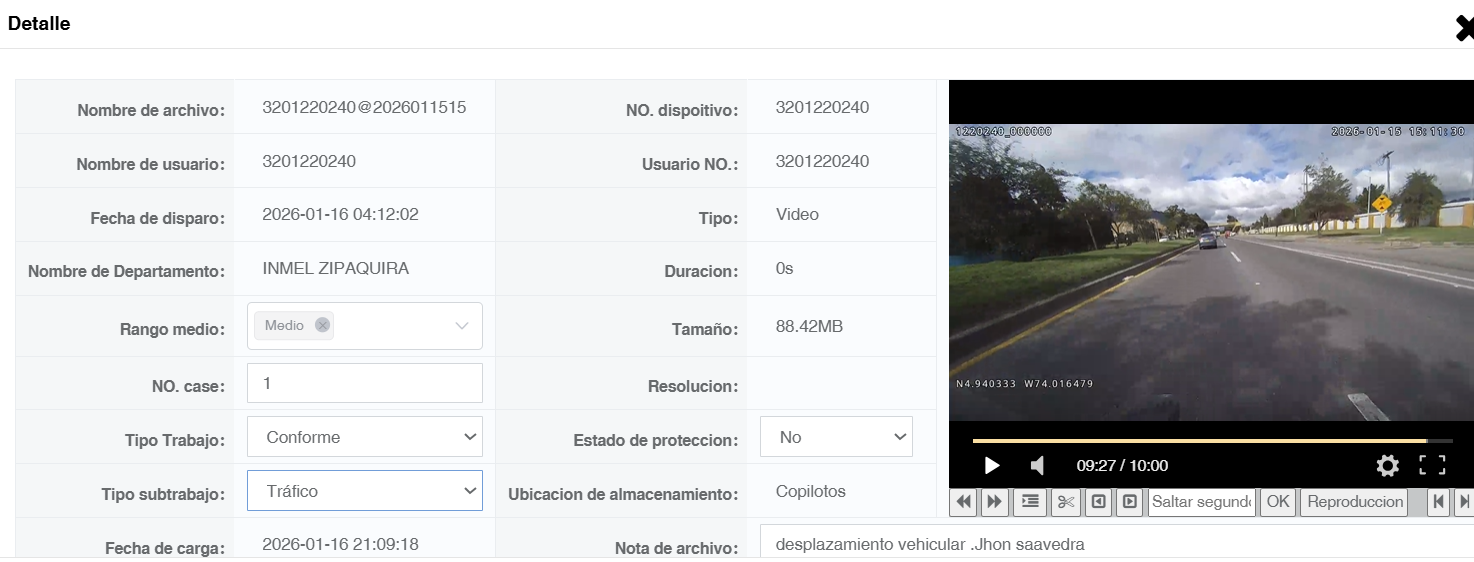1474x562 pixels.
Task: Click the Video type value
Action: pos(797,214)
